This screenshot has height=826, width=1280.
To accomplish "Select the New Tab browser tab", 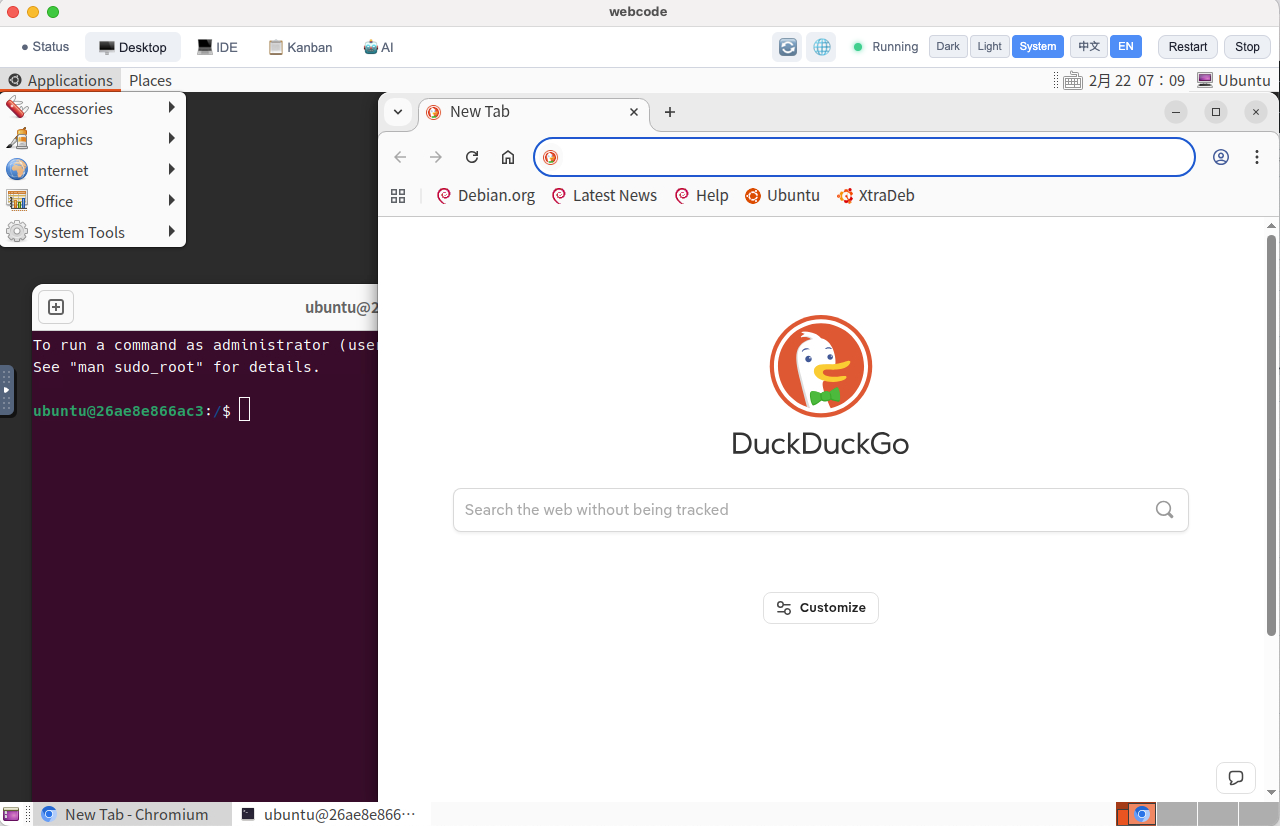I will 510,112.
